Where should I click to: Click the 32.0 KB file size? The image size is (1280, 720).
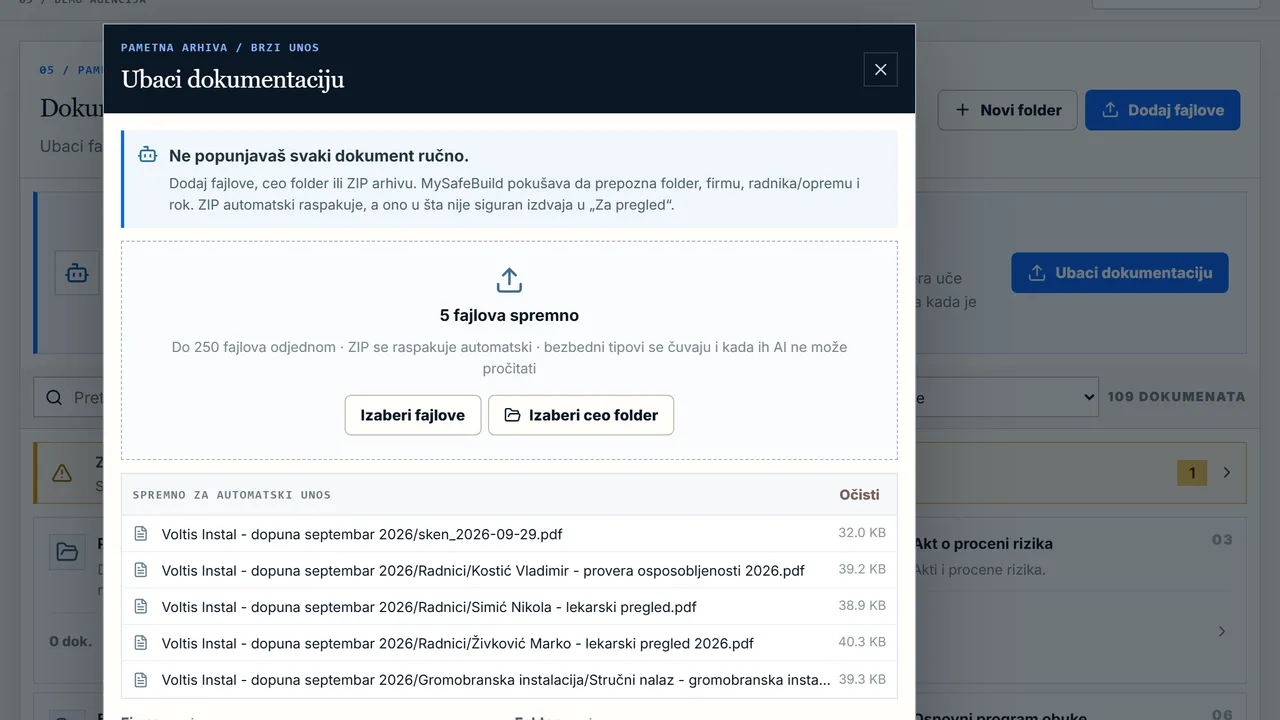862,533
